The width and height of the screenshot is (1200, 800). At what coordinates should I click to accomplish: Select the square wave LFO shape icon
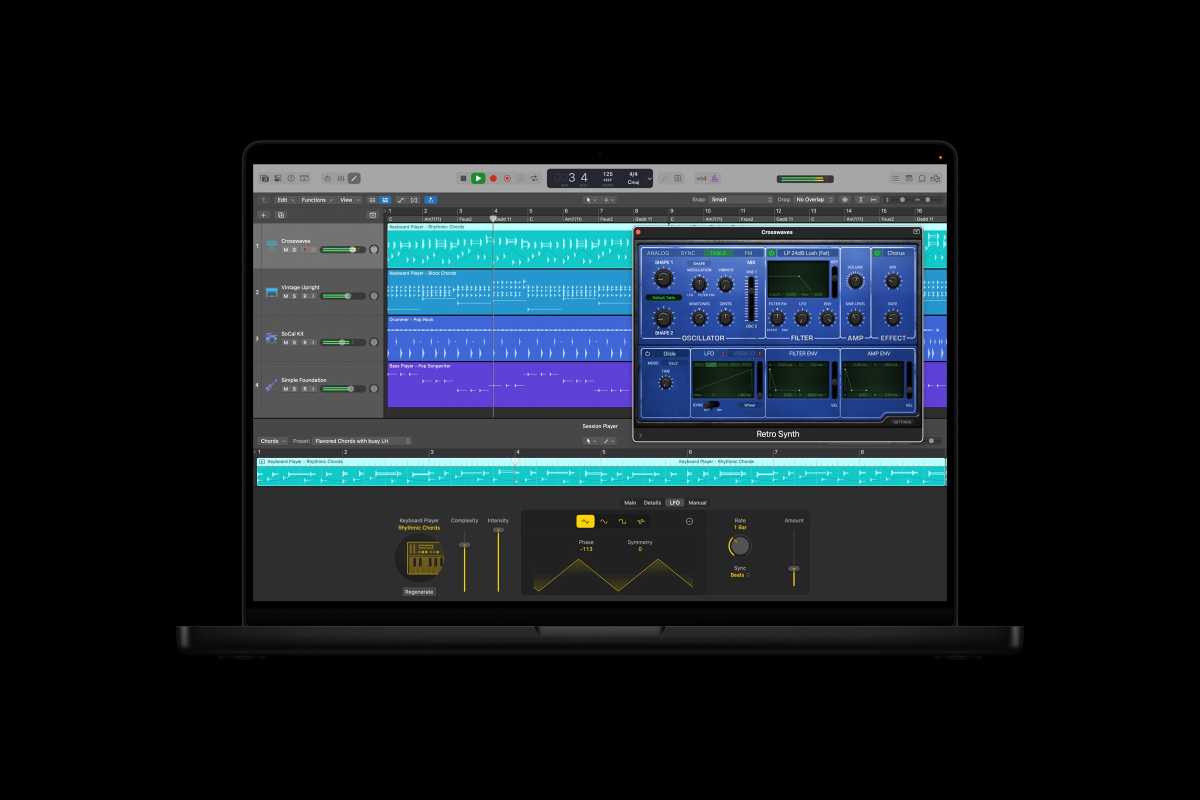[x=622, y=521]
